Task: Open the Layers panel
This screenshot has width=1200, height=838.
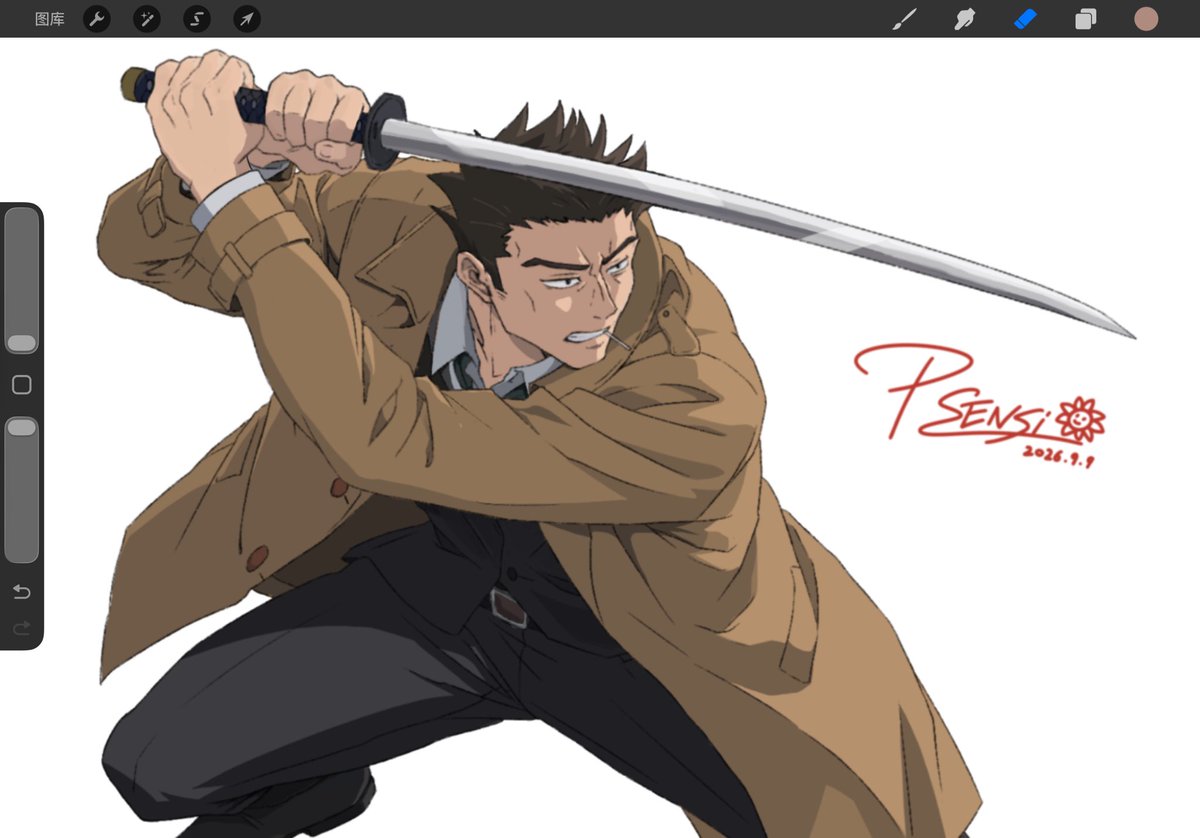Action: tap(1086, 19)
